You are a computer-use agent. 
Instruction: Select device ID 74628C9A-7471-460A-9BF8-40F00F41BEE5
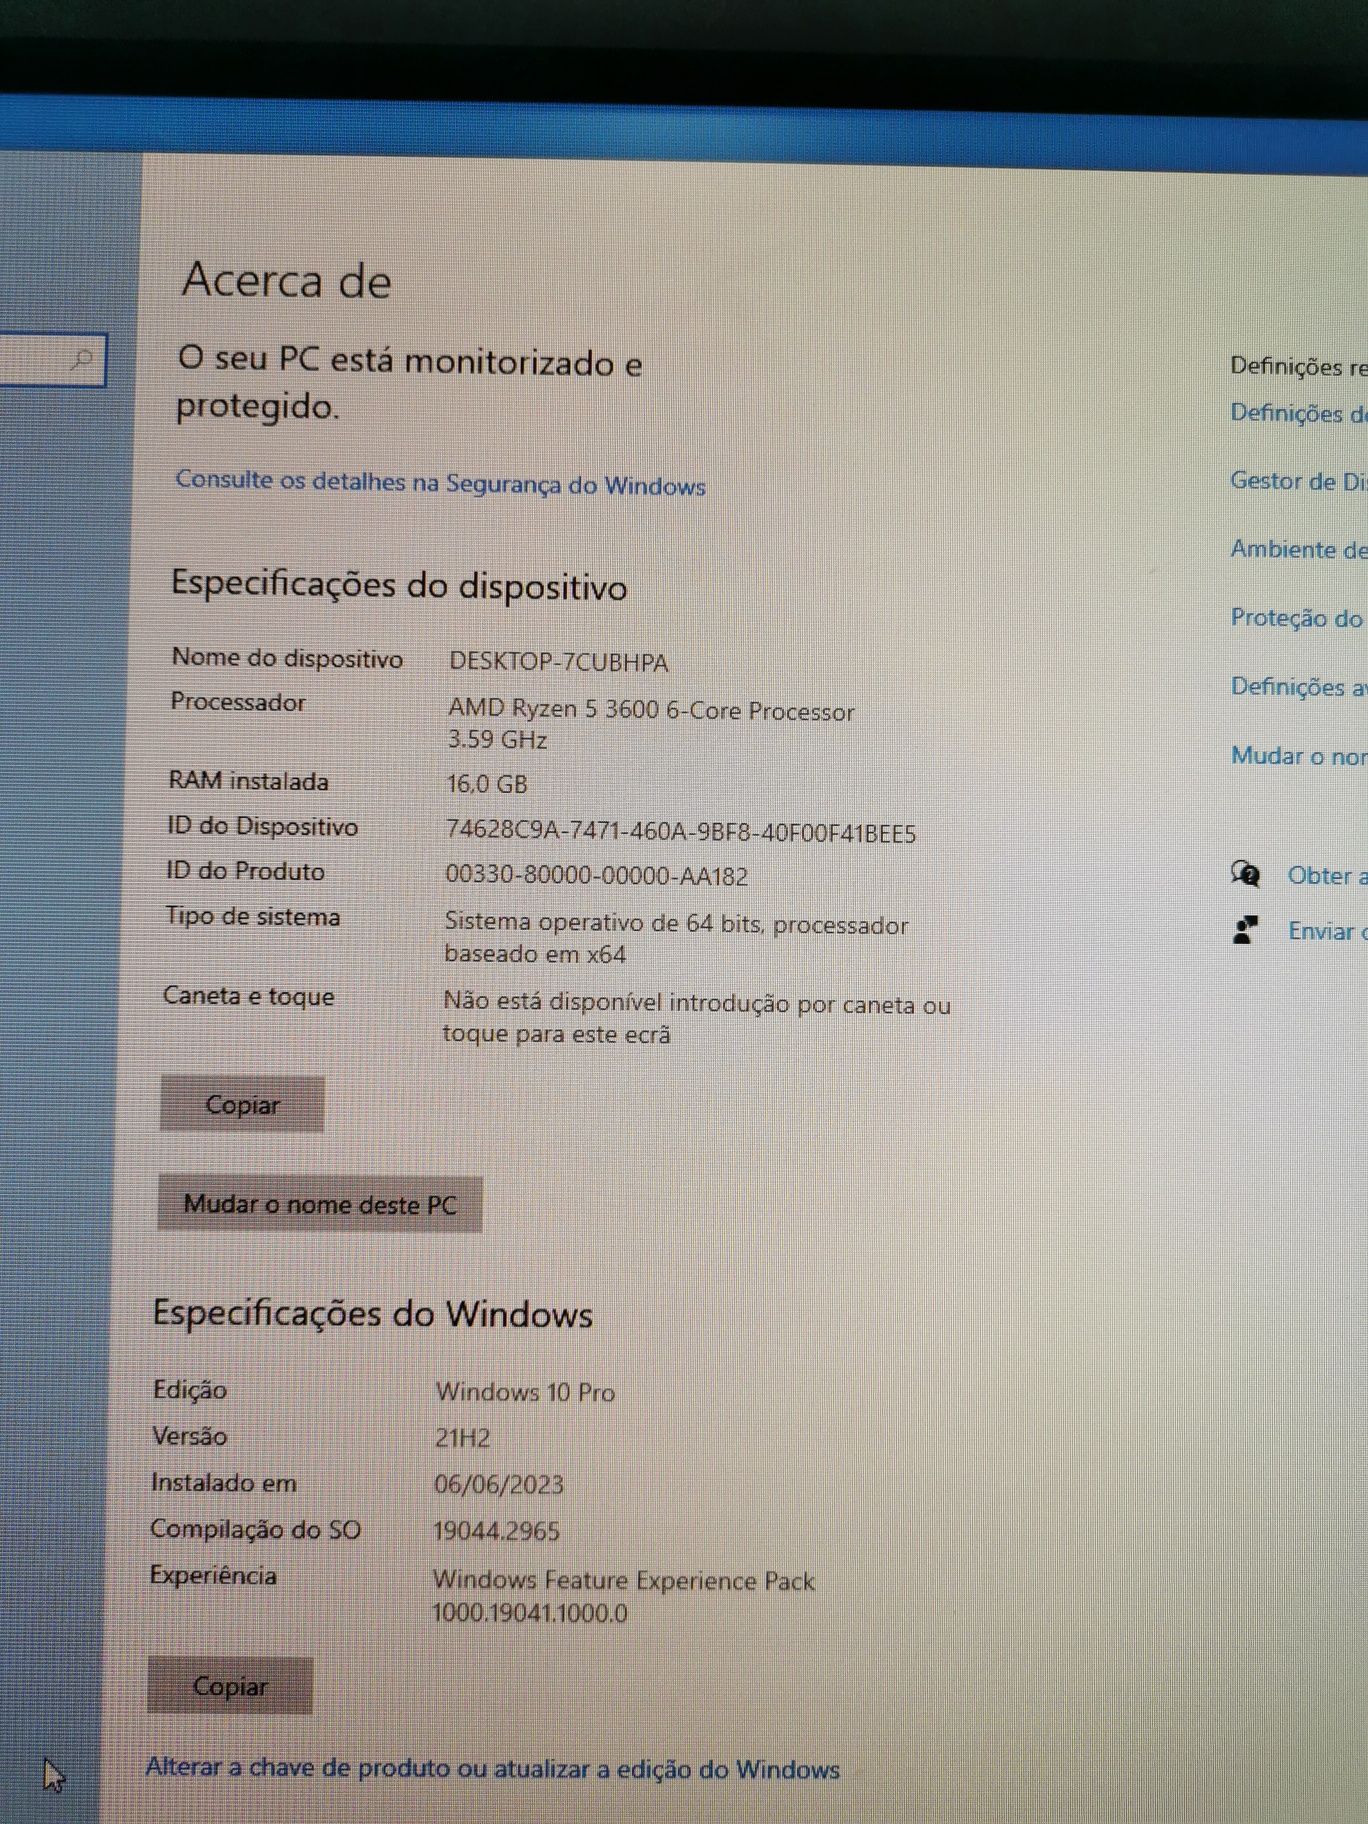680,832
